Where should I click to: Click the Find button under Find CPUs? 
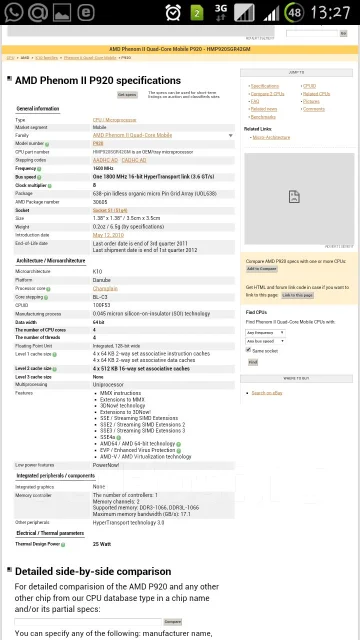point(253,362)
